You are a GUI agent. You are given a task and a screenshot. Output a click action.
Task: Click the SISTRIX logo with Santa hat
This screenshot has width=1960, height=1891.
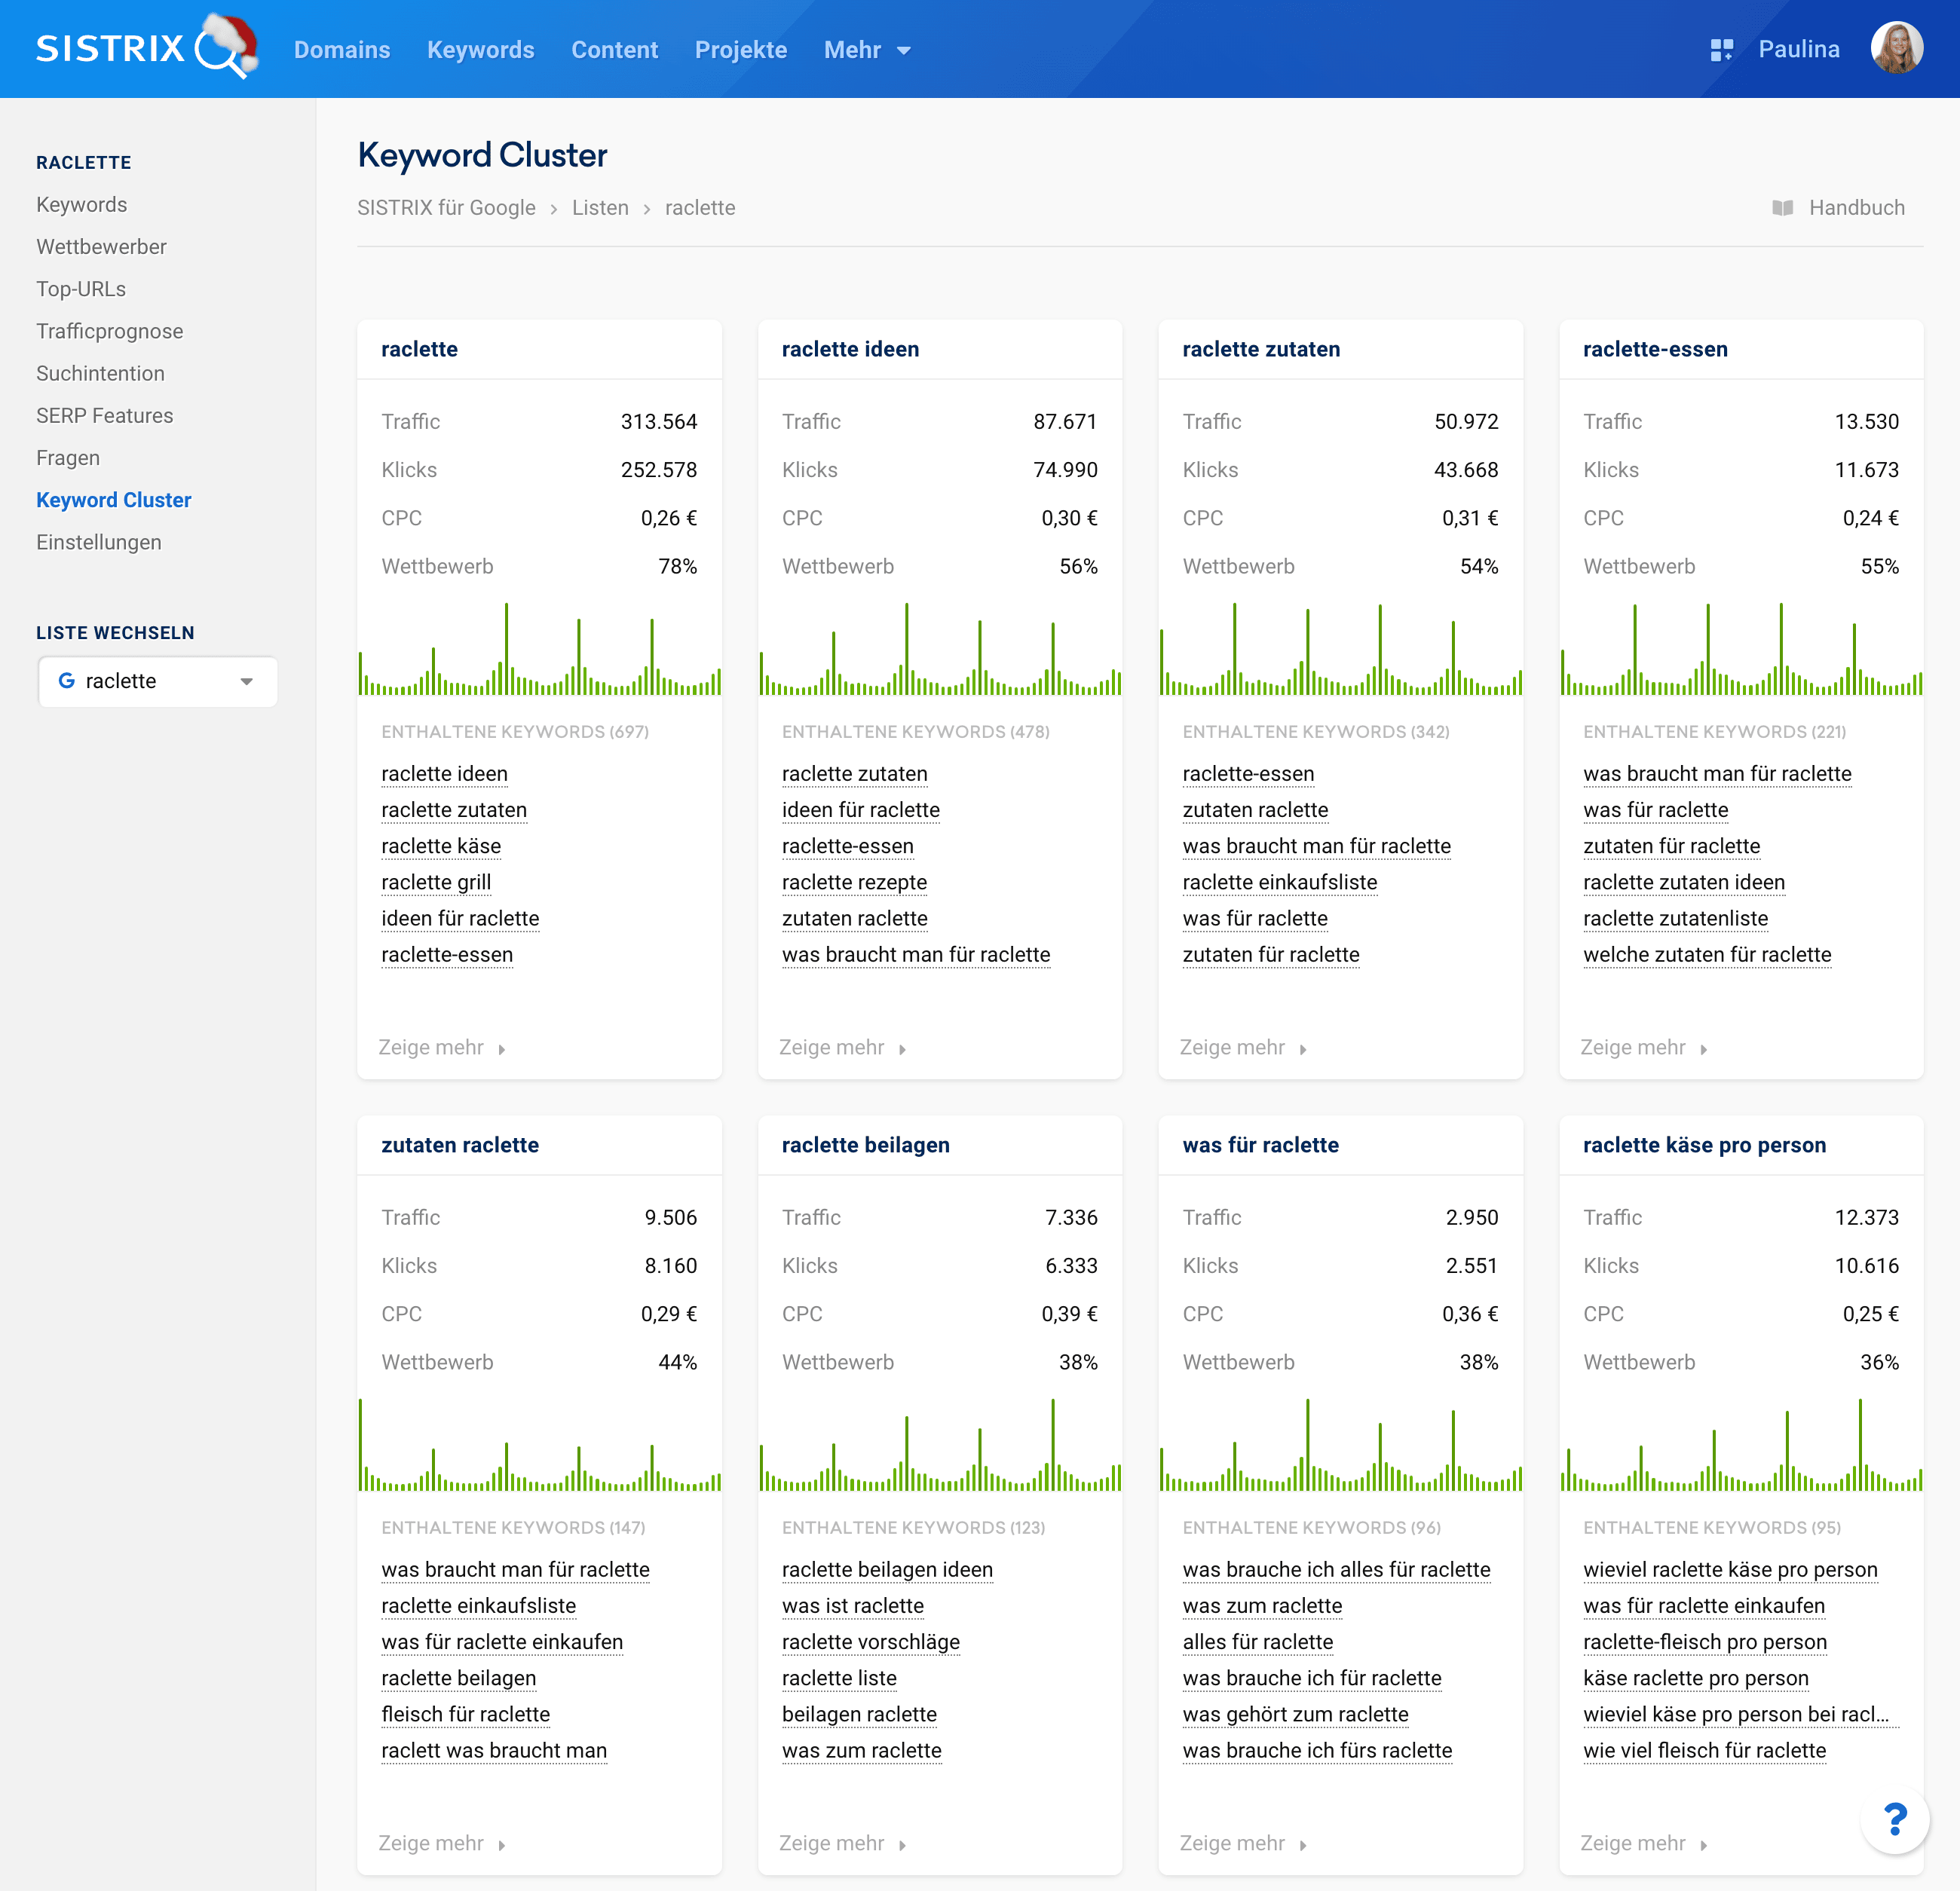click(x=146, y=47)
